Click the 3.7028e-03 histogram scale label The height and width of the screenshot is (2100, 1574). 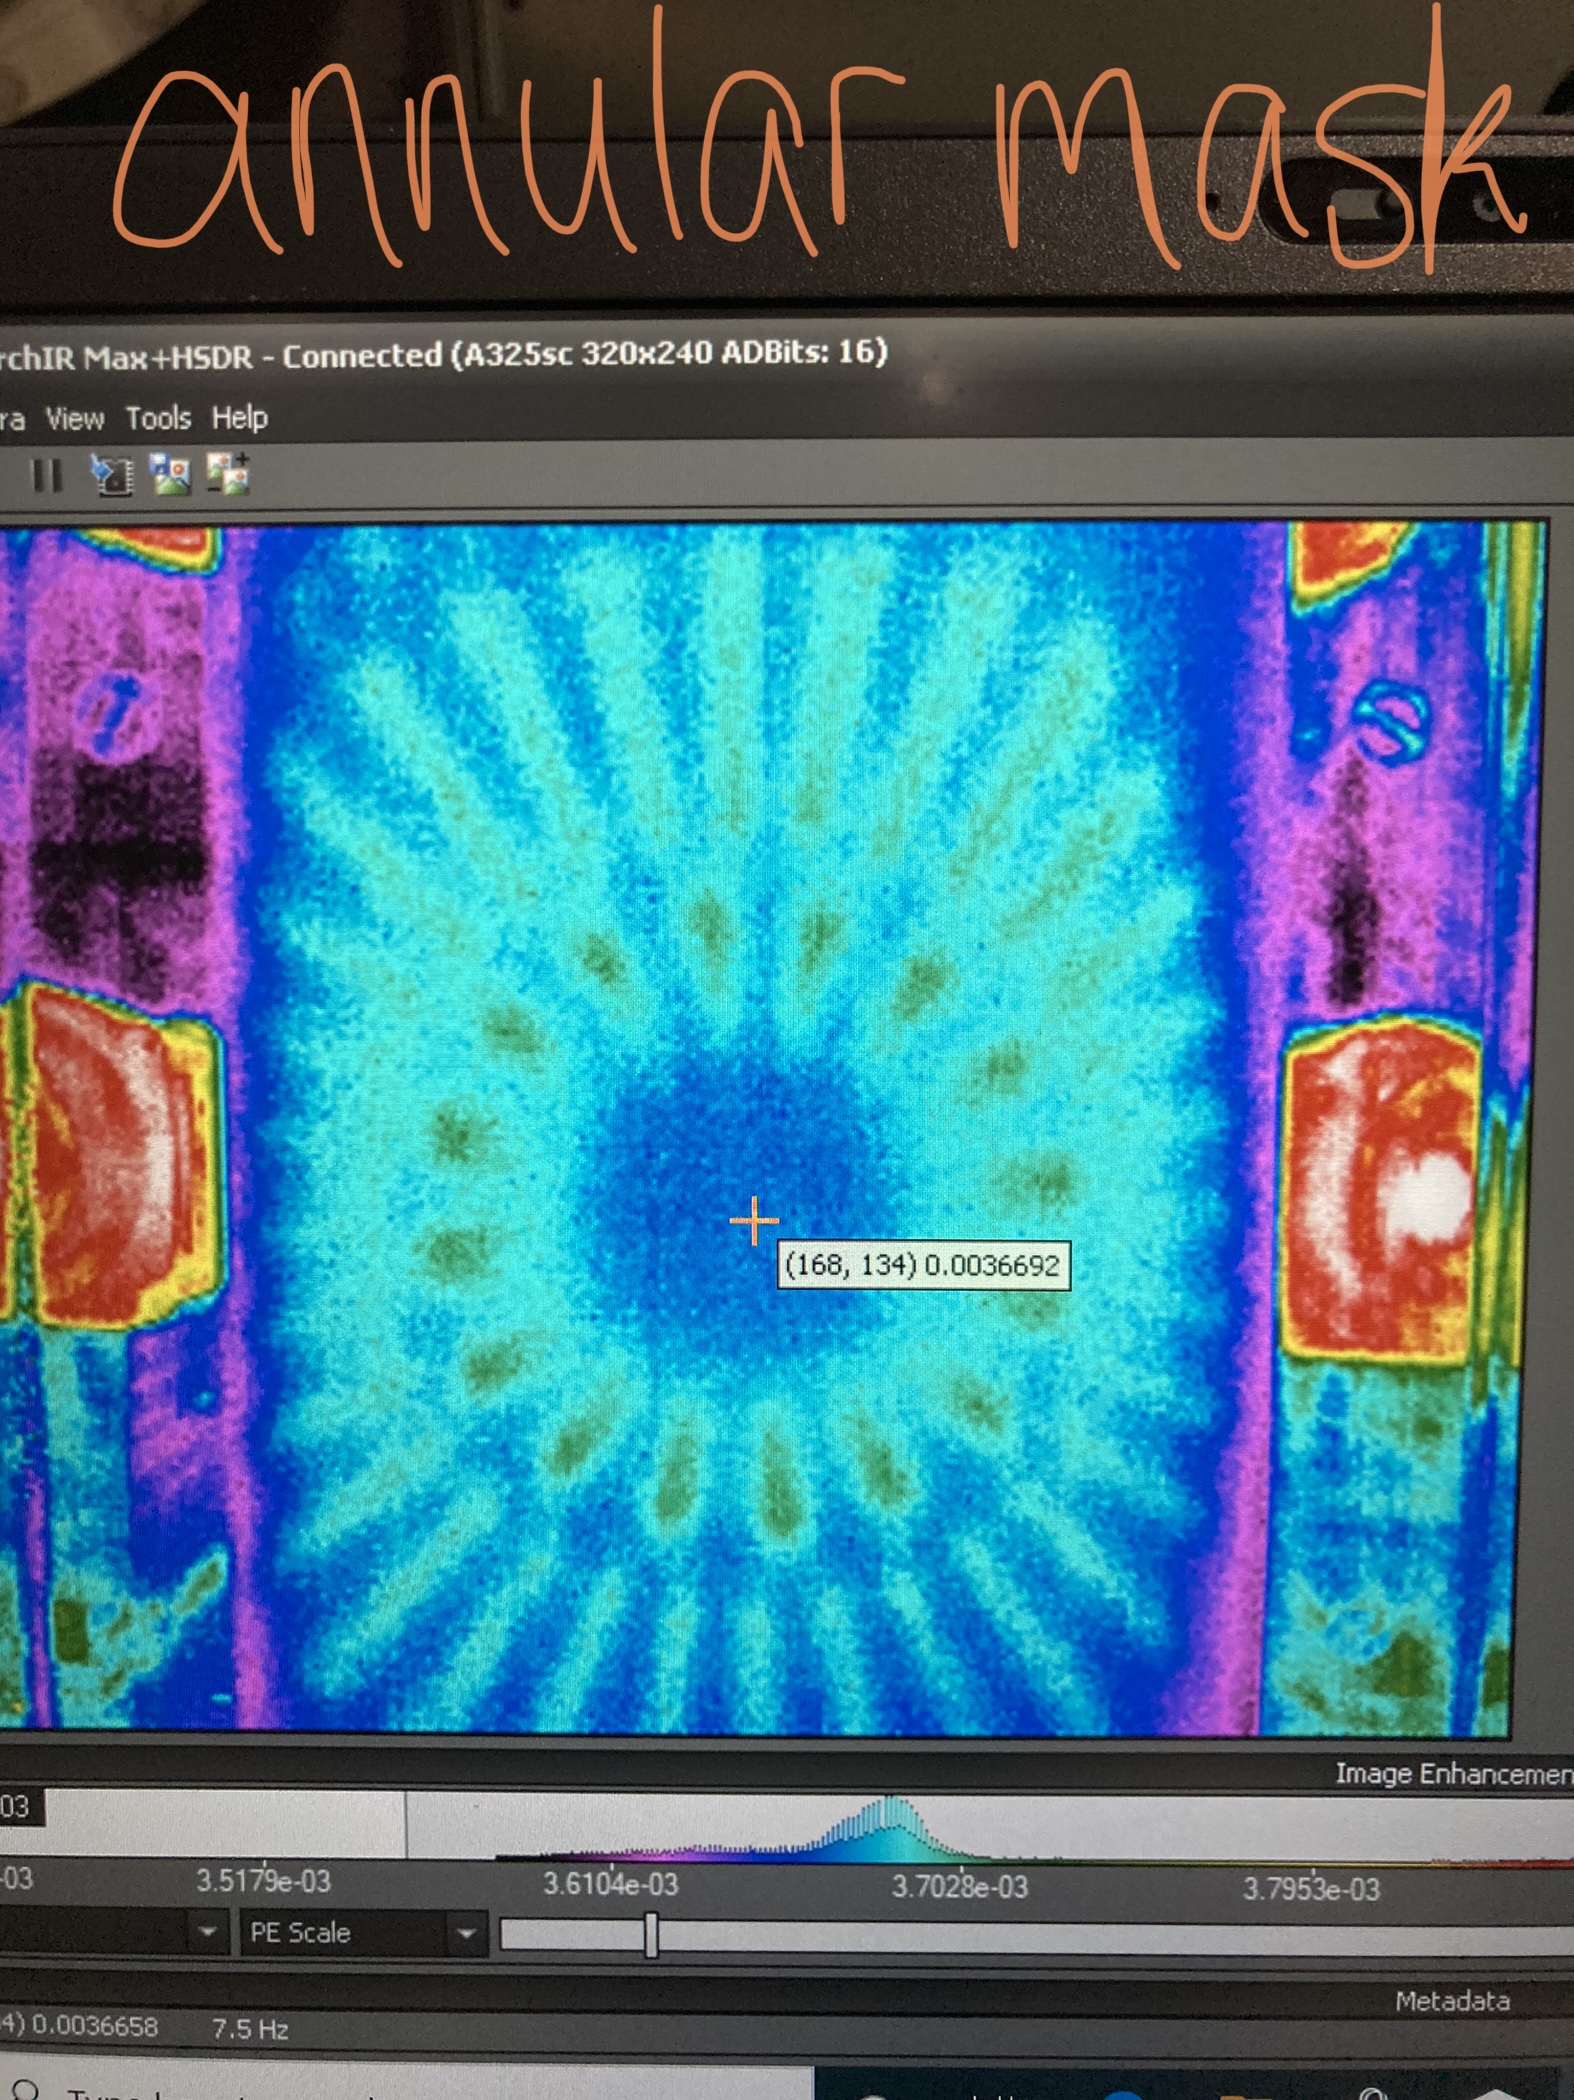tap(959, 1886)
